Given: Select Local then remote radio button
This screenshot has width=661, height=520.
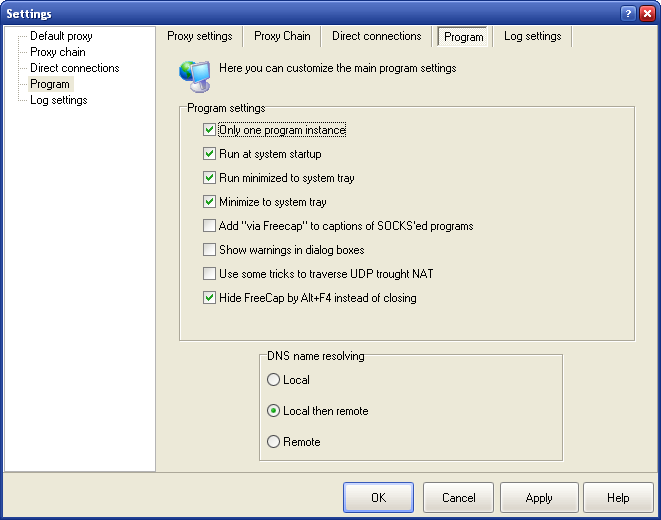Looking at the screenshot, I should [x=274, y=411].
